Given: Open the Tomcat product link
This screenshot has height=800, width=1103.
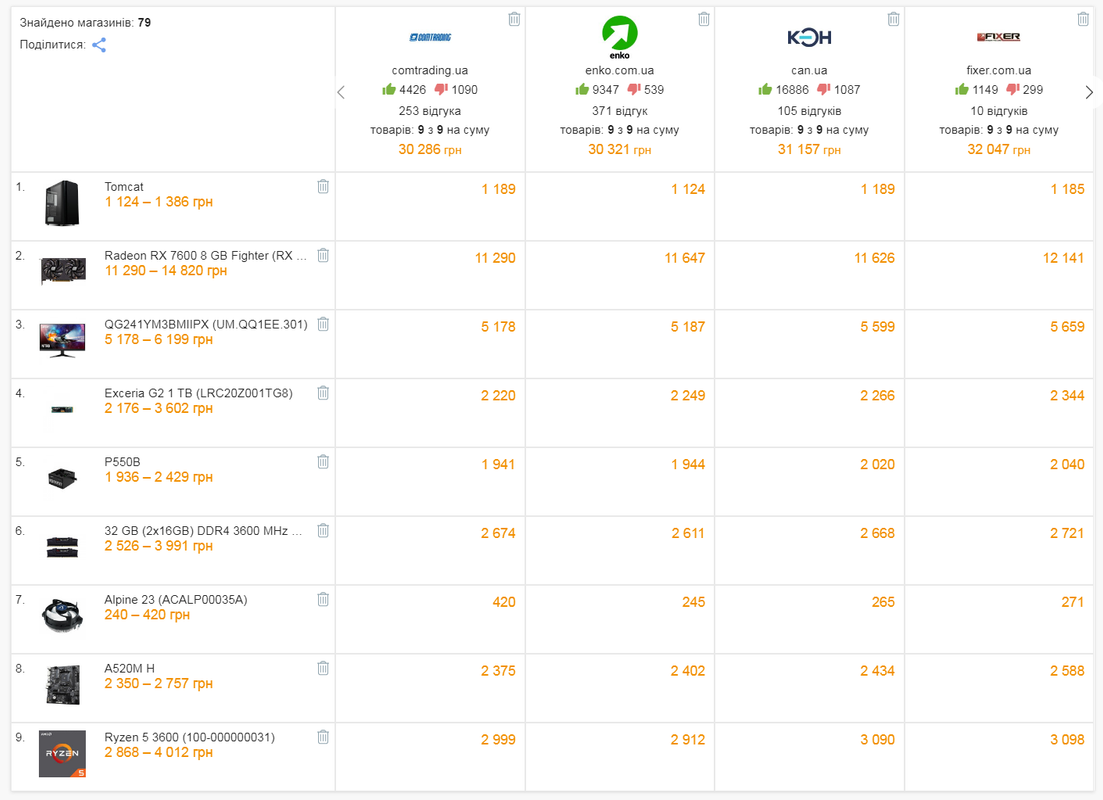Looking at the screenshot, I should pyautogui.click(x=124, y=186).
